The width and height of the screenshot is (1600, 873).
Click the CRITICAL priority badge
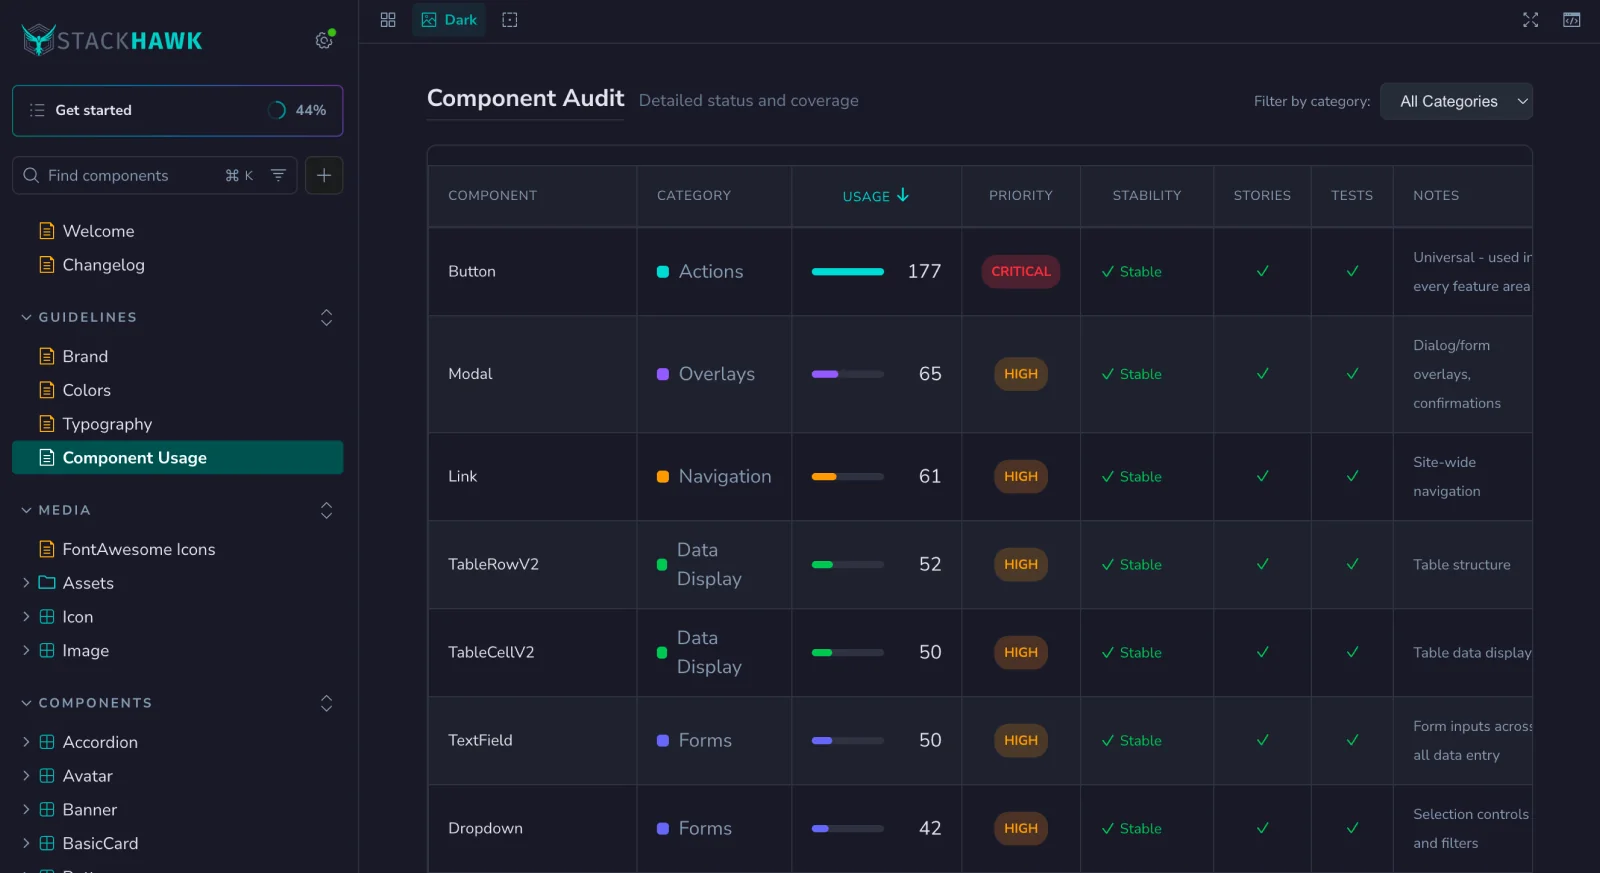click(1021, 271)
